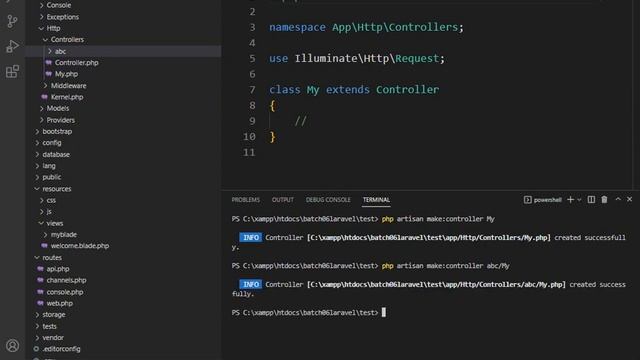Open Kernel.php file

point(67,97)
